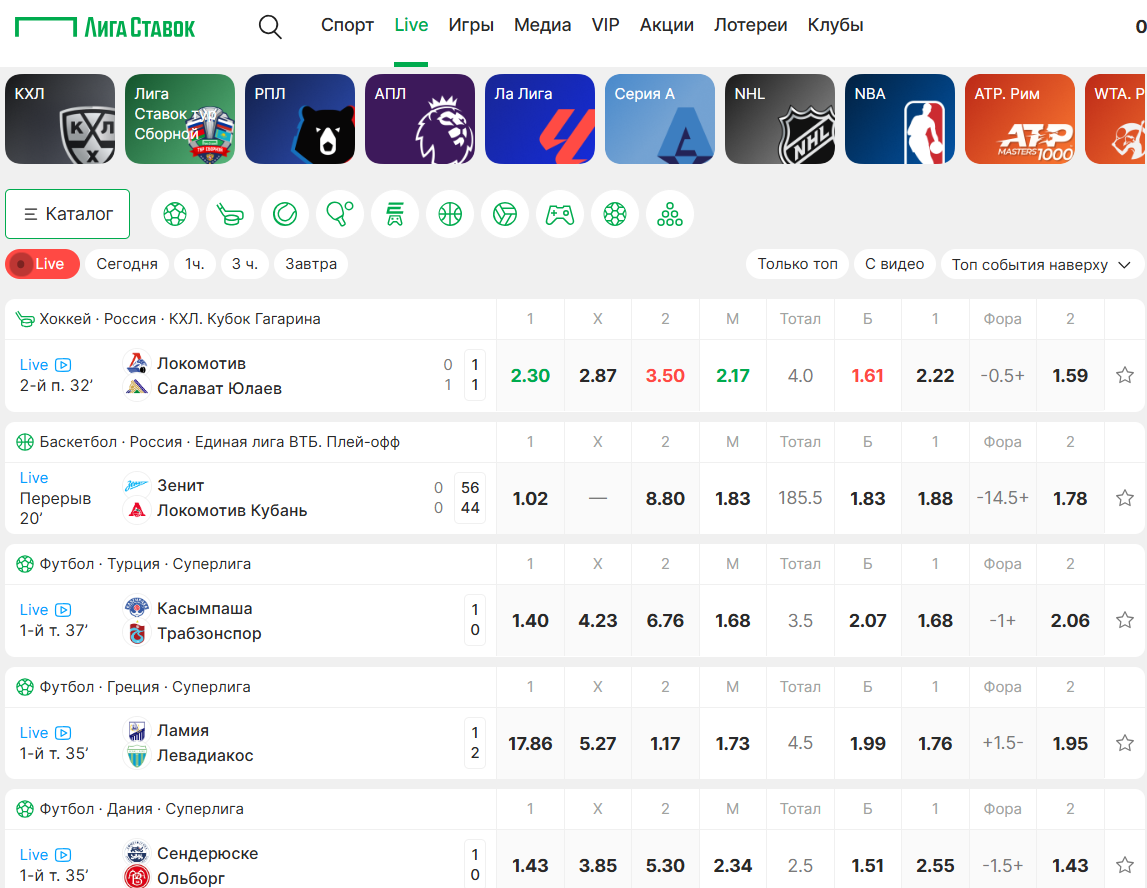Open the Лига Ставок Сборной tile

[x=180, y=118]
